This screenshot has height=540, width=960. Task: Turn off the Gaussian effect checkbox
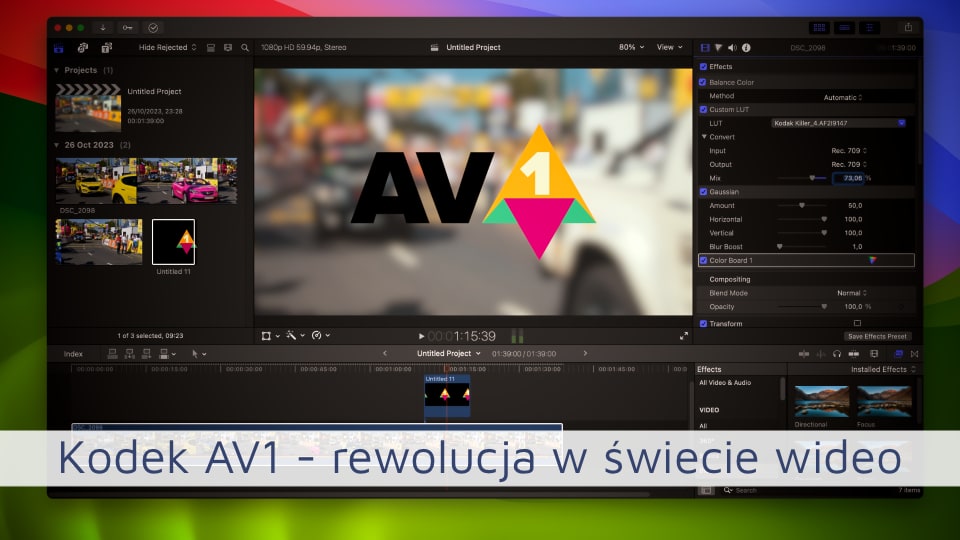pos(703,191)
